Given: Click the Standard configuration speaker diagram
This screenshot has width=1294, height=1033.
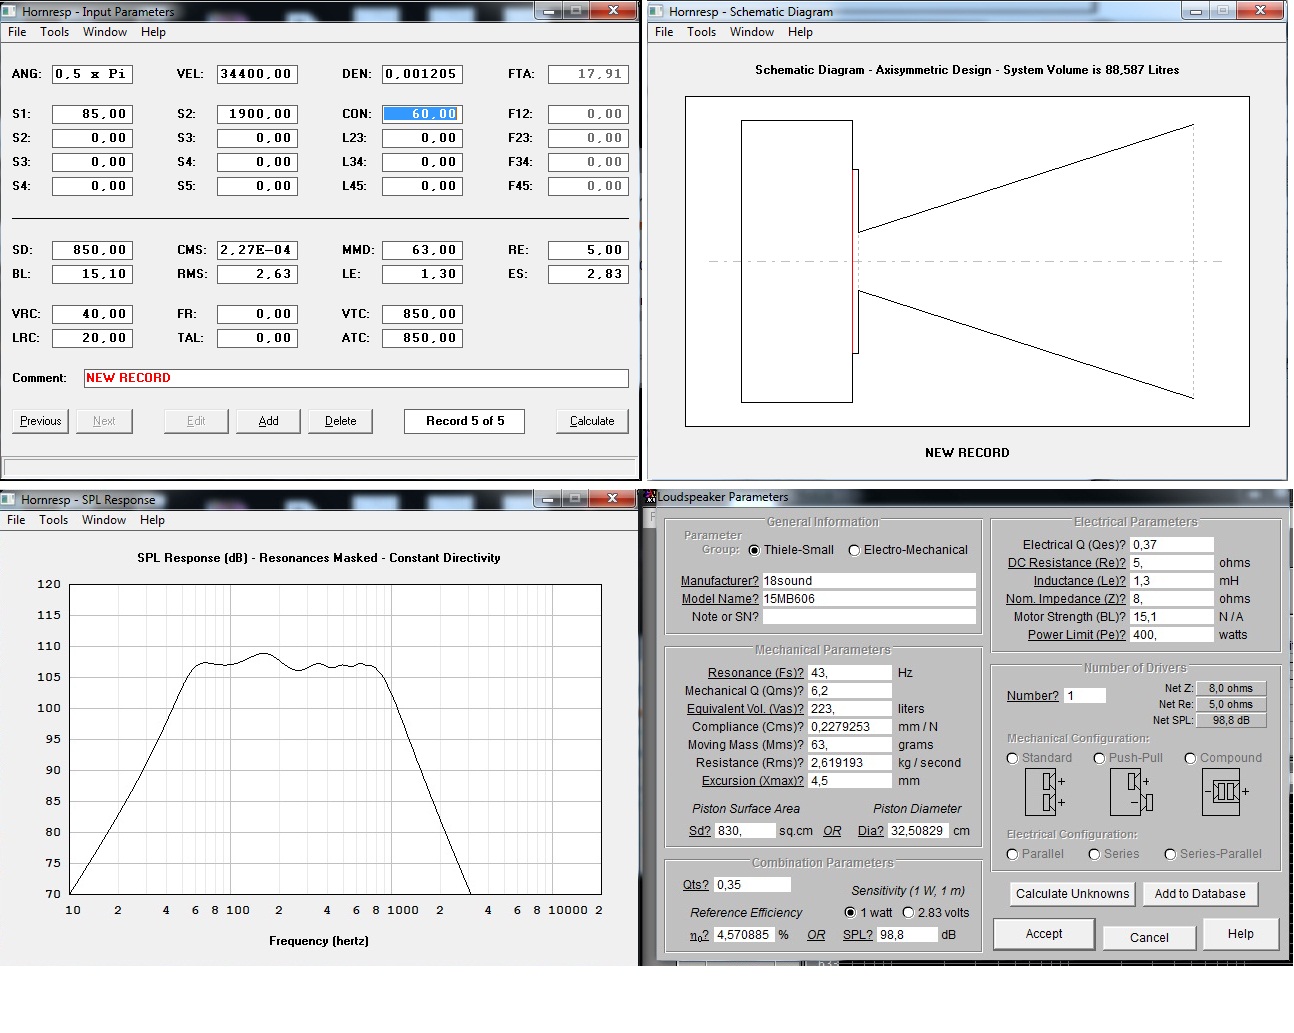Looking at the screenshot, I should pyautogui.click(x=1046, y=792).
